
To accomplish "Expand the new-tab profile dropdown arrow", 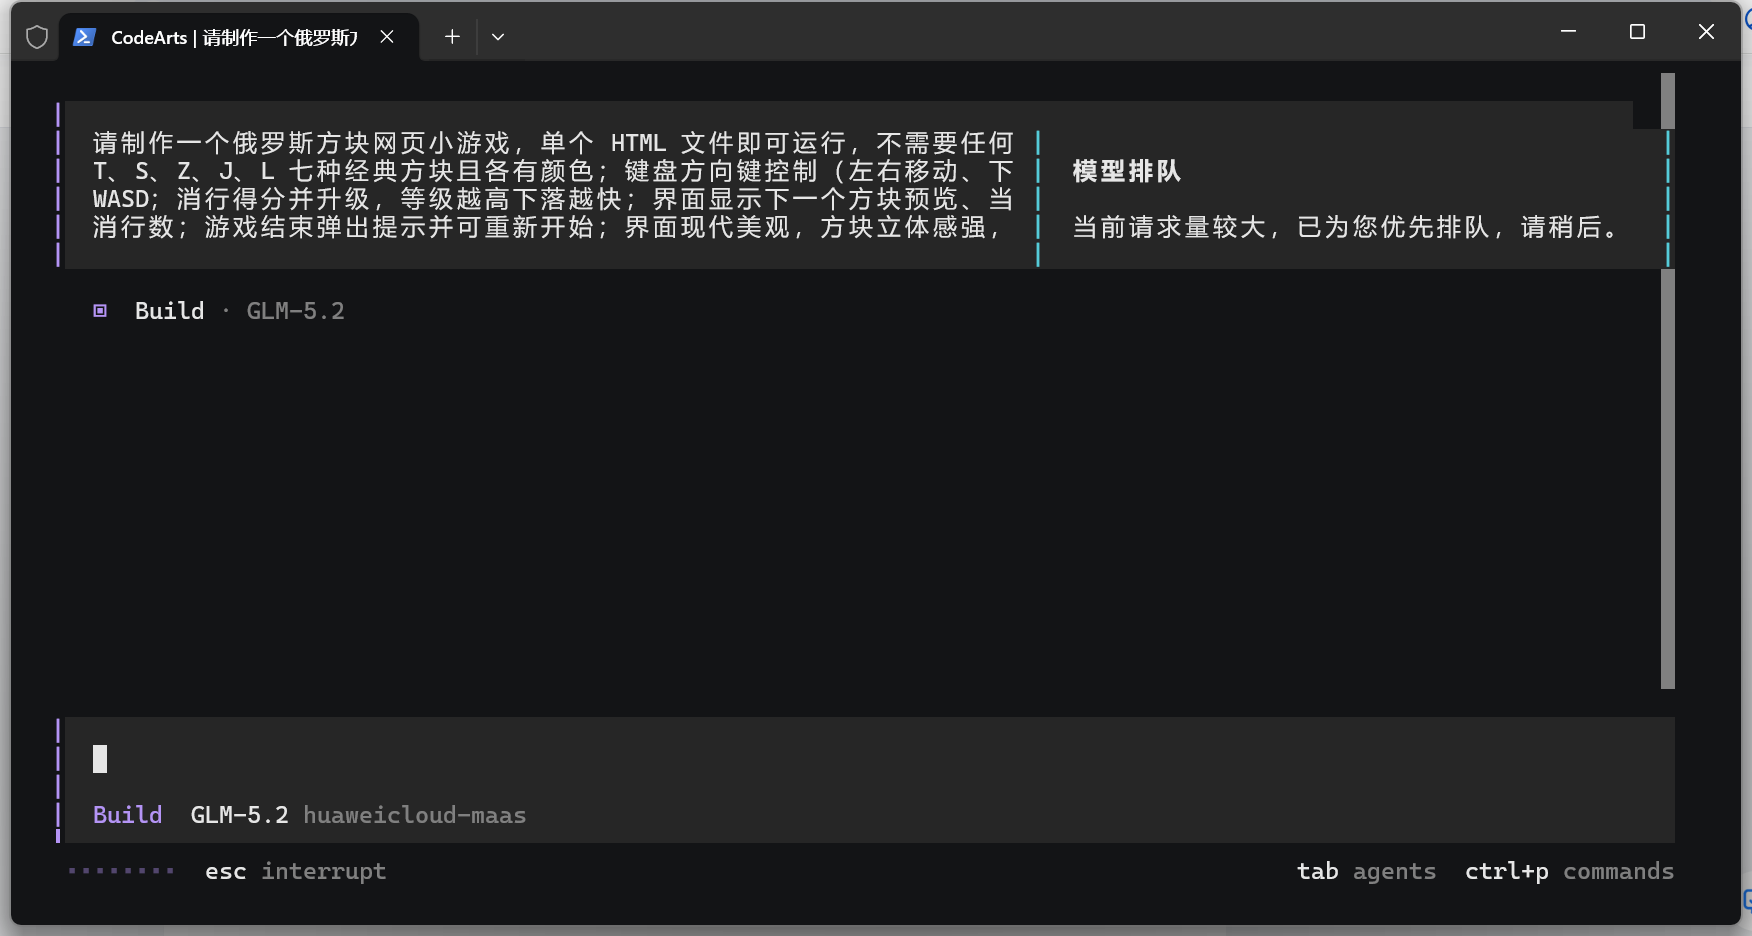I will [498, 37].
